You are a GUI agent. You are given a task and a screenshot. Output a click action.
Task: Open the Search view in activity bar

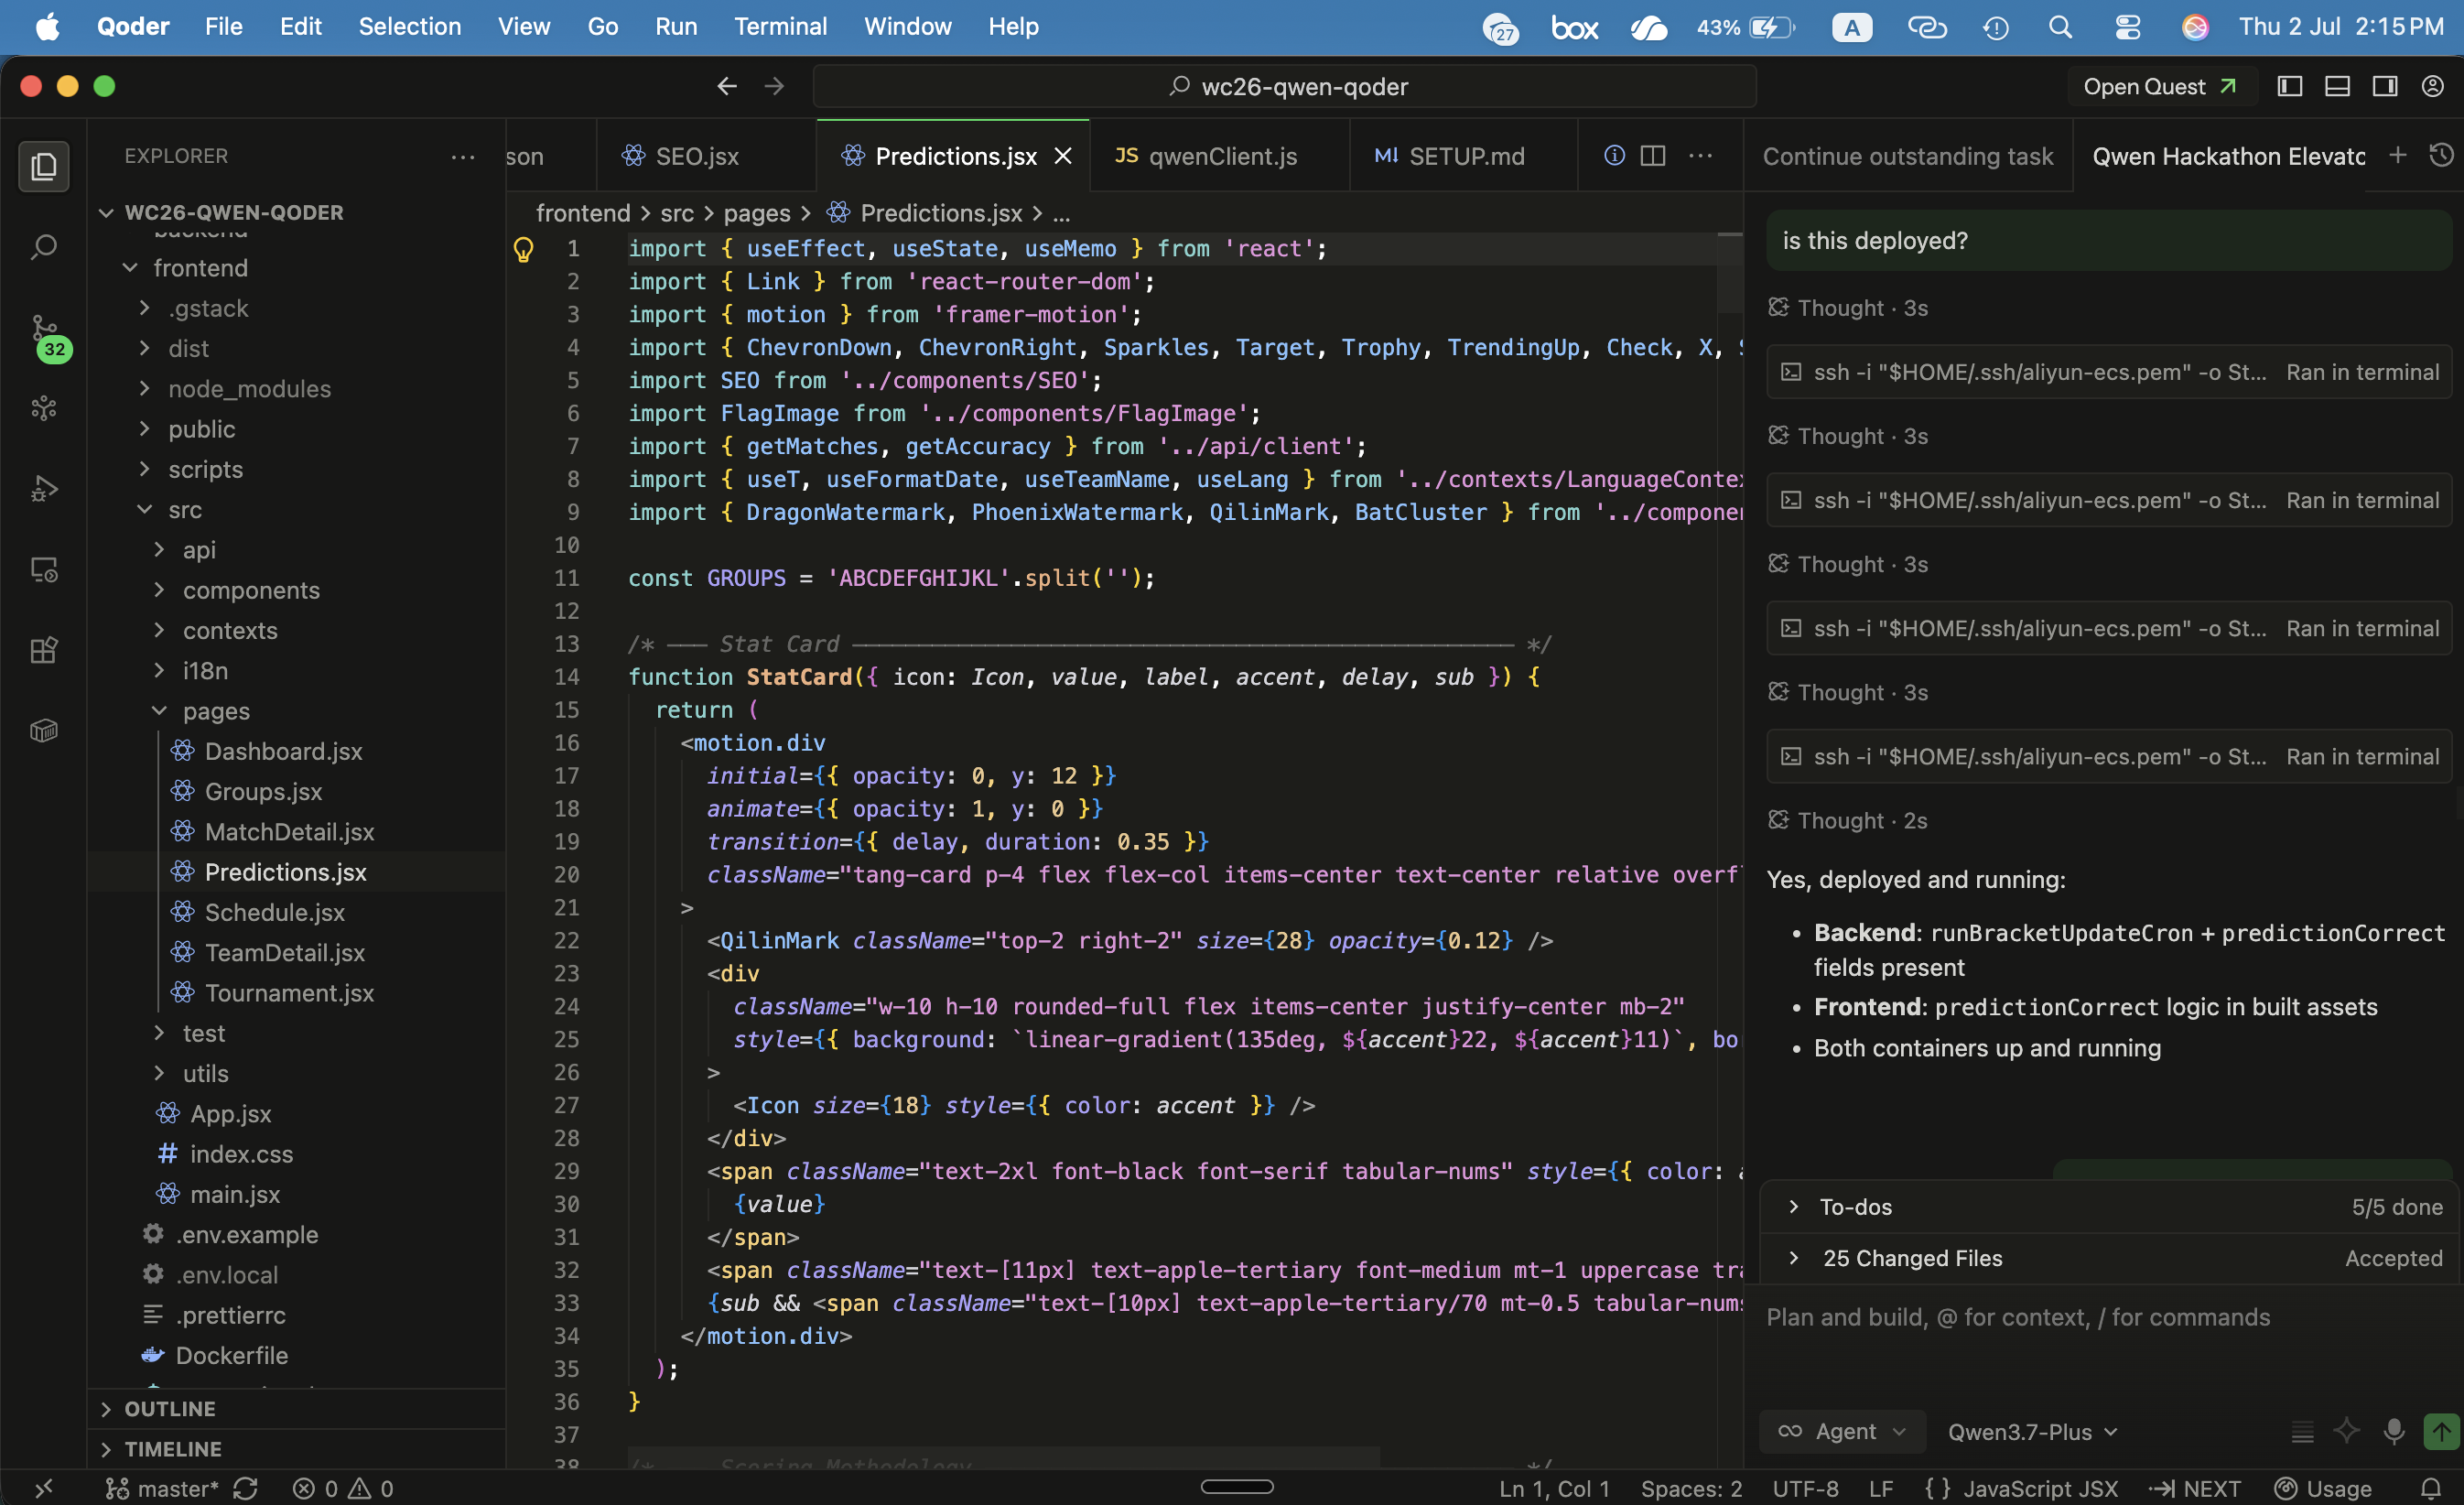(44, 246)
